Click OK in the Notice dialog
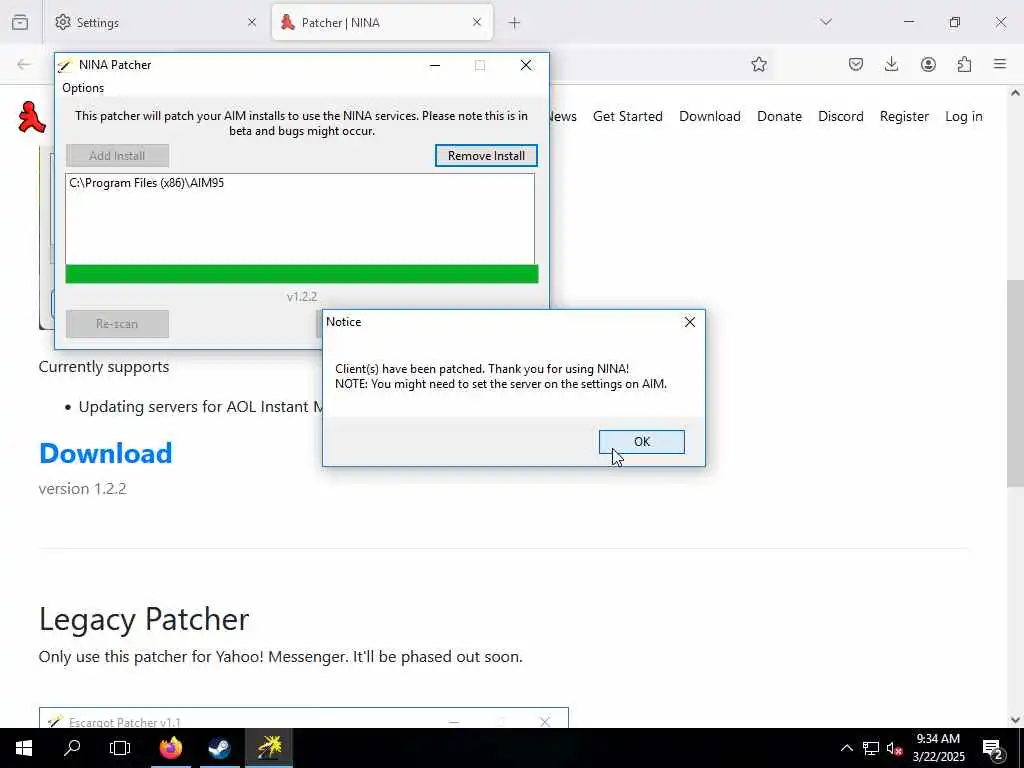This screenshot has width=1024, height=768. (641, 442)
